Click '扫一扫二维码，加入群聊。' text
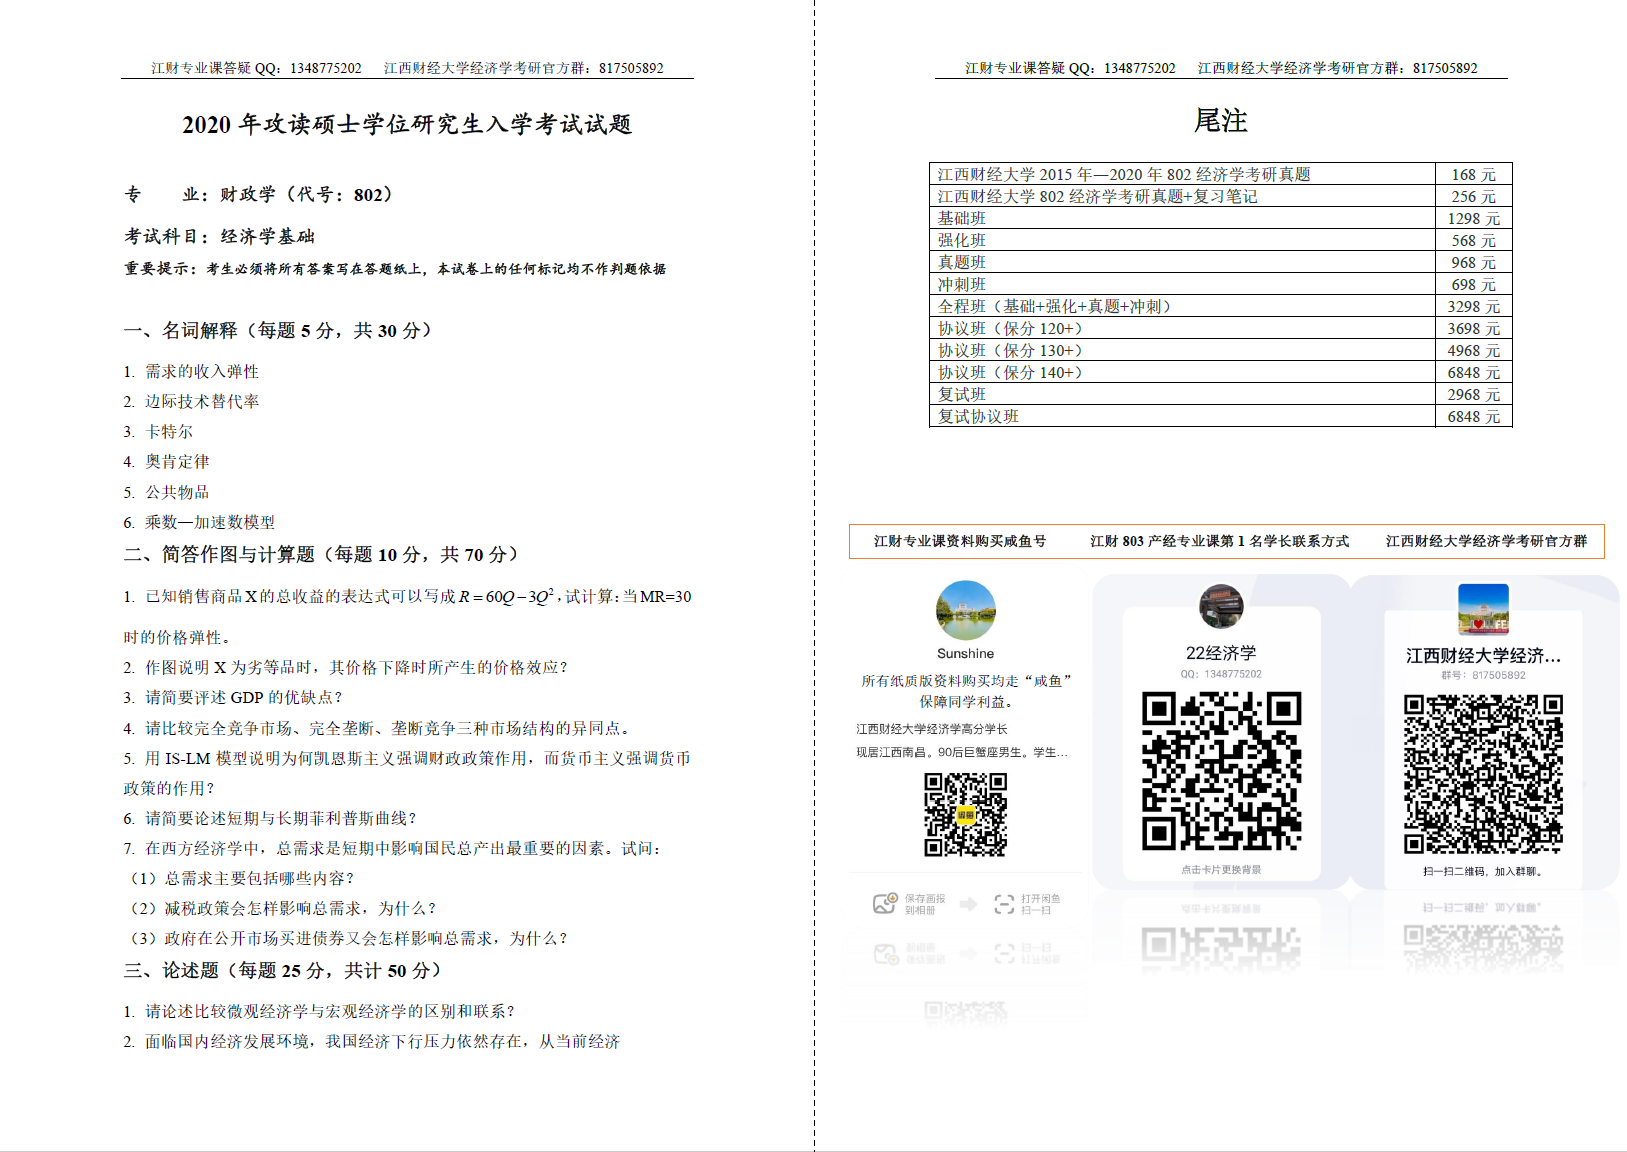 click(x=1483, y=871)
